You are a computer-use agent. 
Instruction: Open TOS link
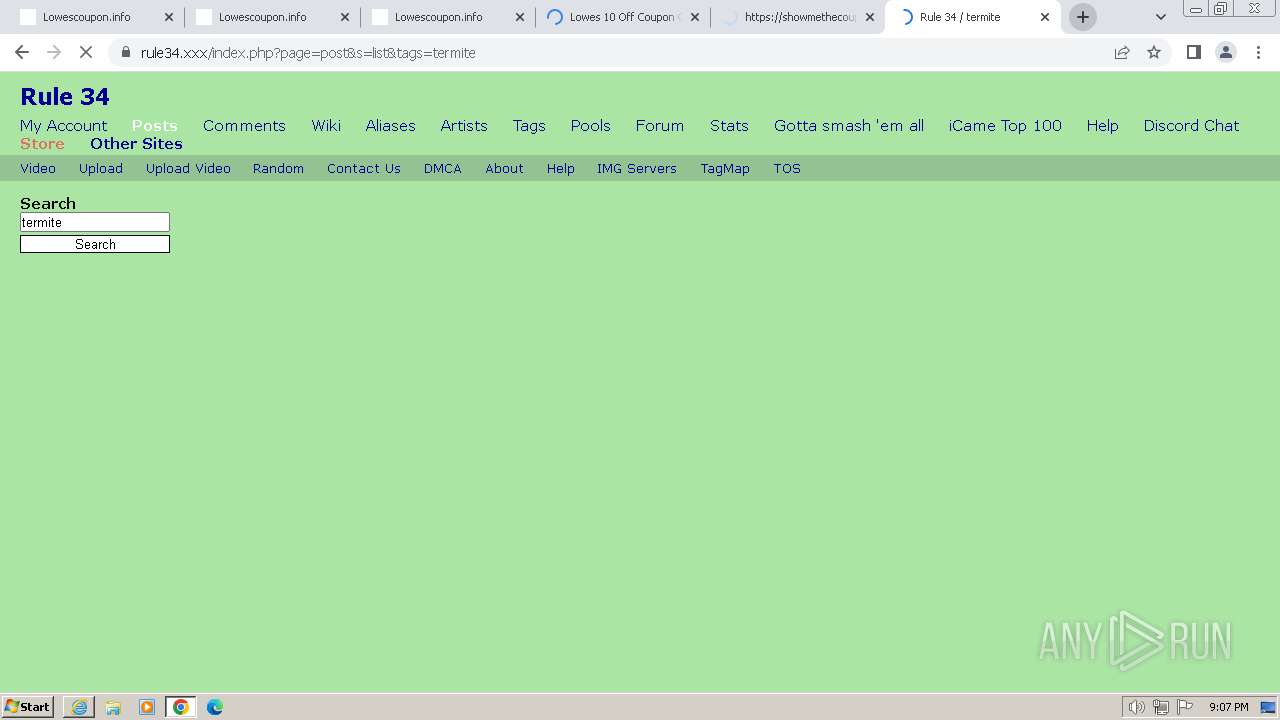click(x=787, y=168)
